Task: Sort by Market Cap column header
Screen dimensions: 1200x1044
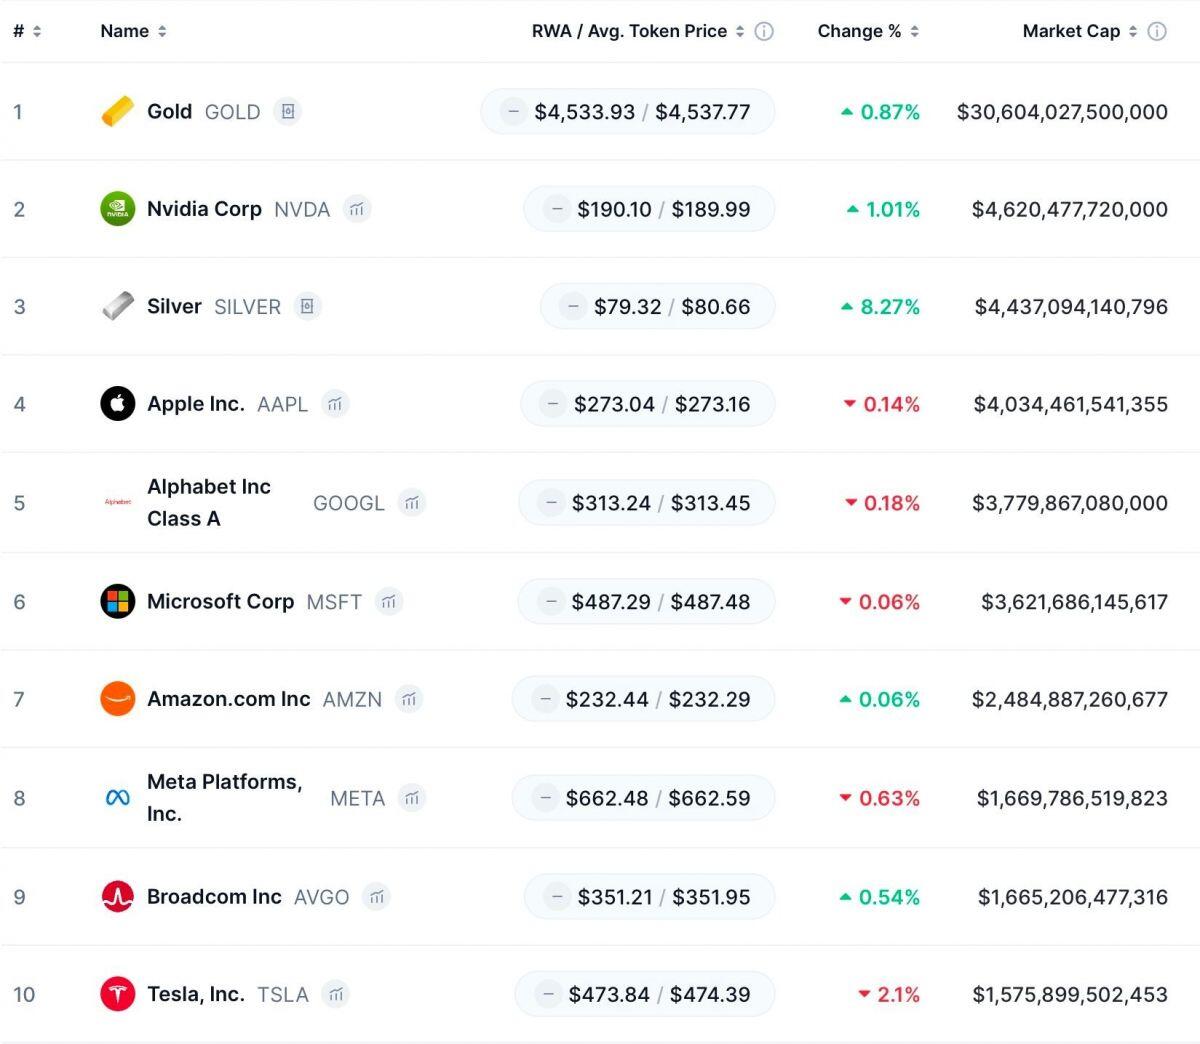Action: (1079, 31)
